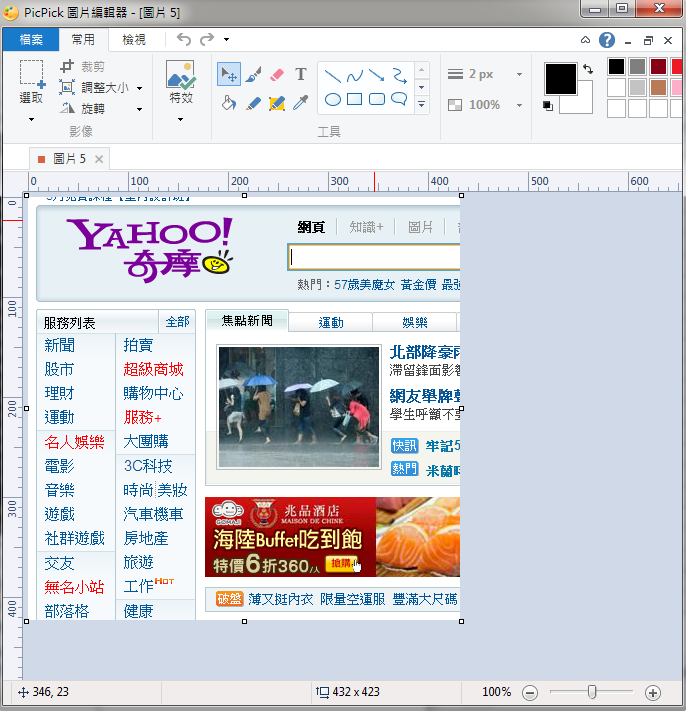Viewport: 686px width, 711px height.
Task: Choose the straight line shape
Action: tap(333, 76)
